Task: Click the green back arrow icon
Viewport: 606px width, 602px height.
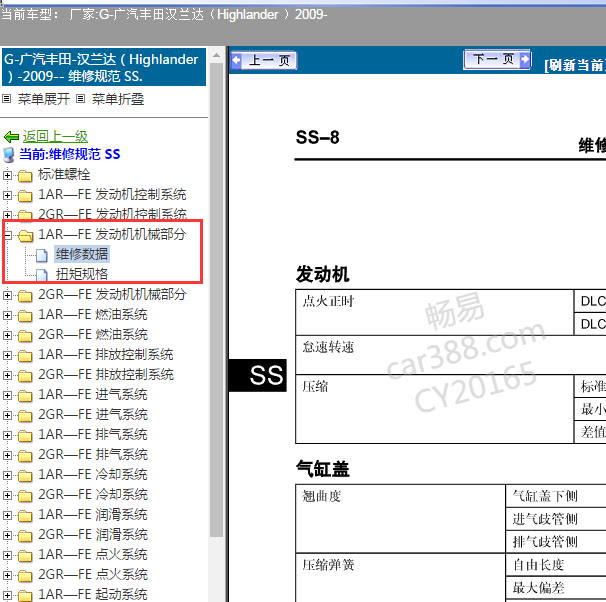Action: pos(11,137)
